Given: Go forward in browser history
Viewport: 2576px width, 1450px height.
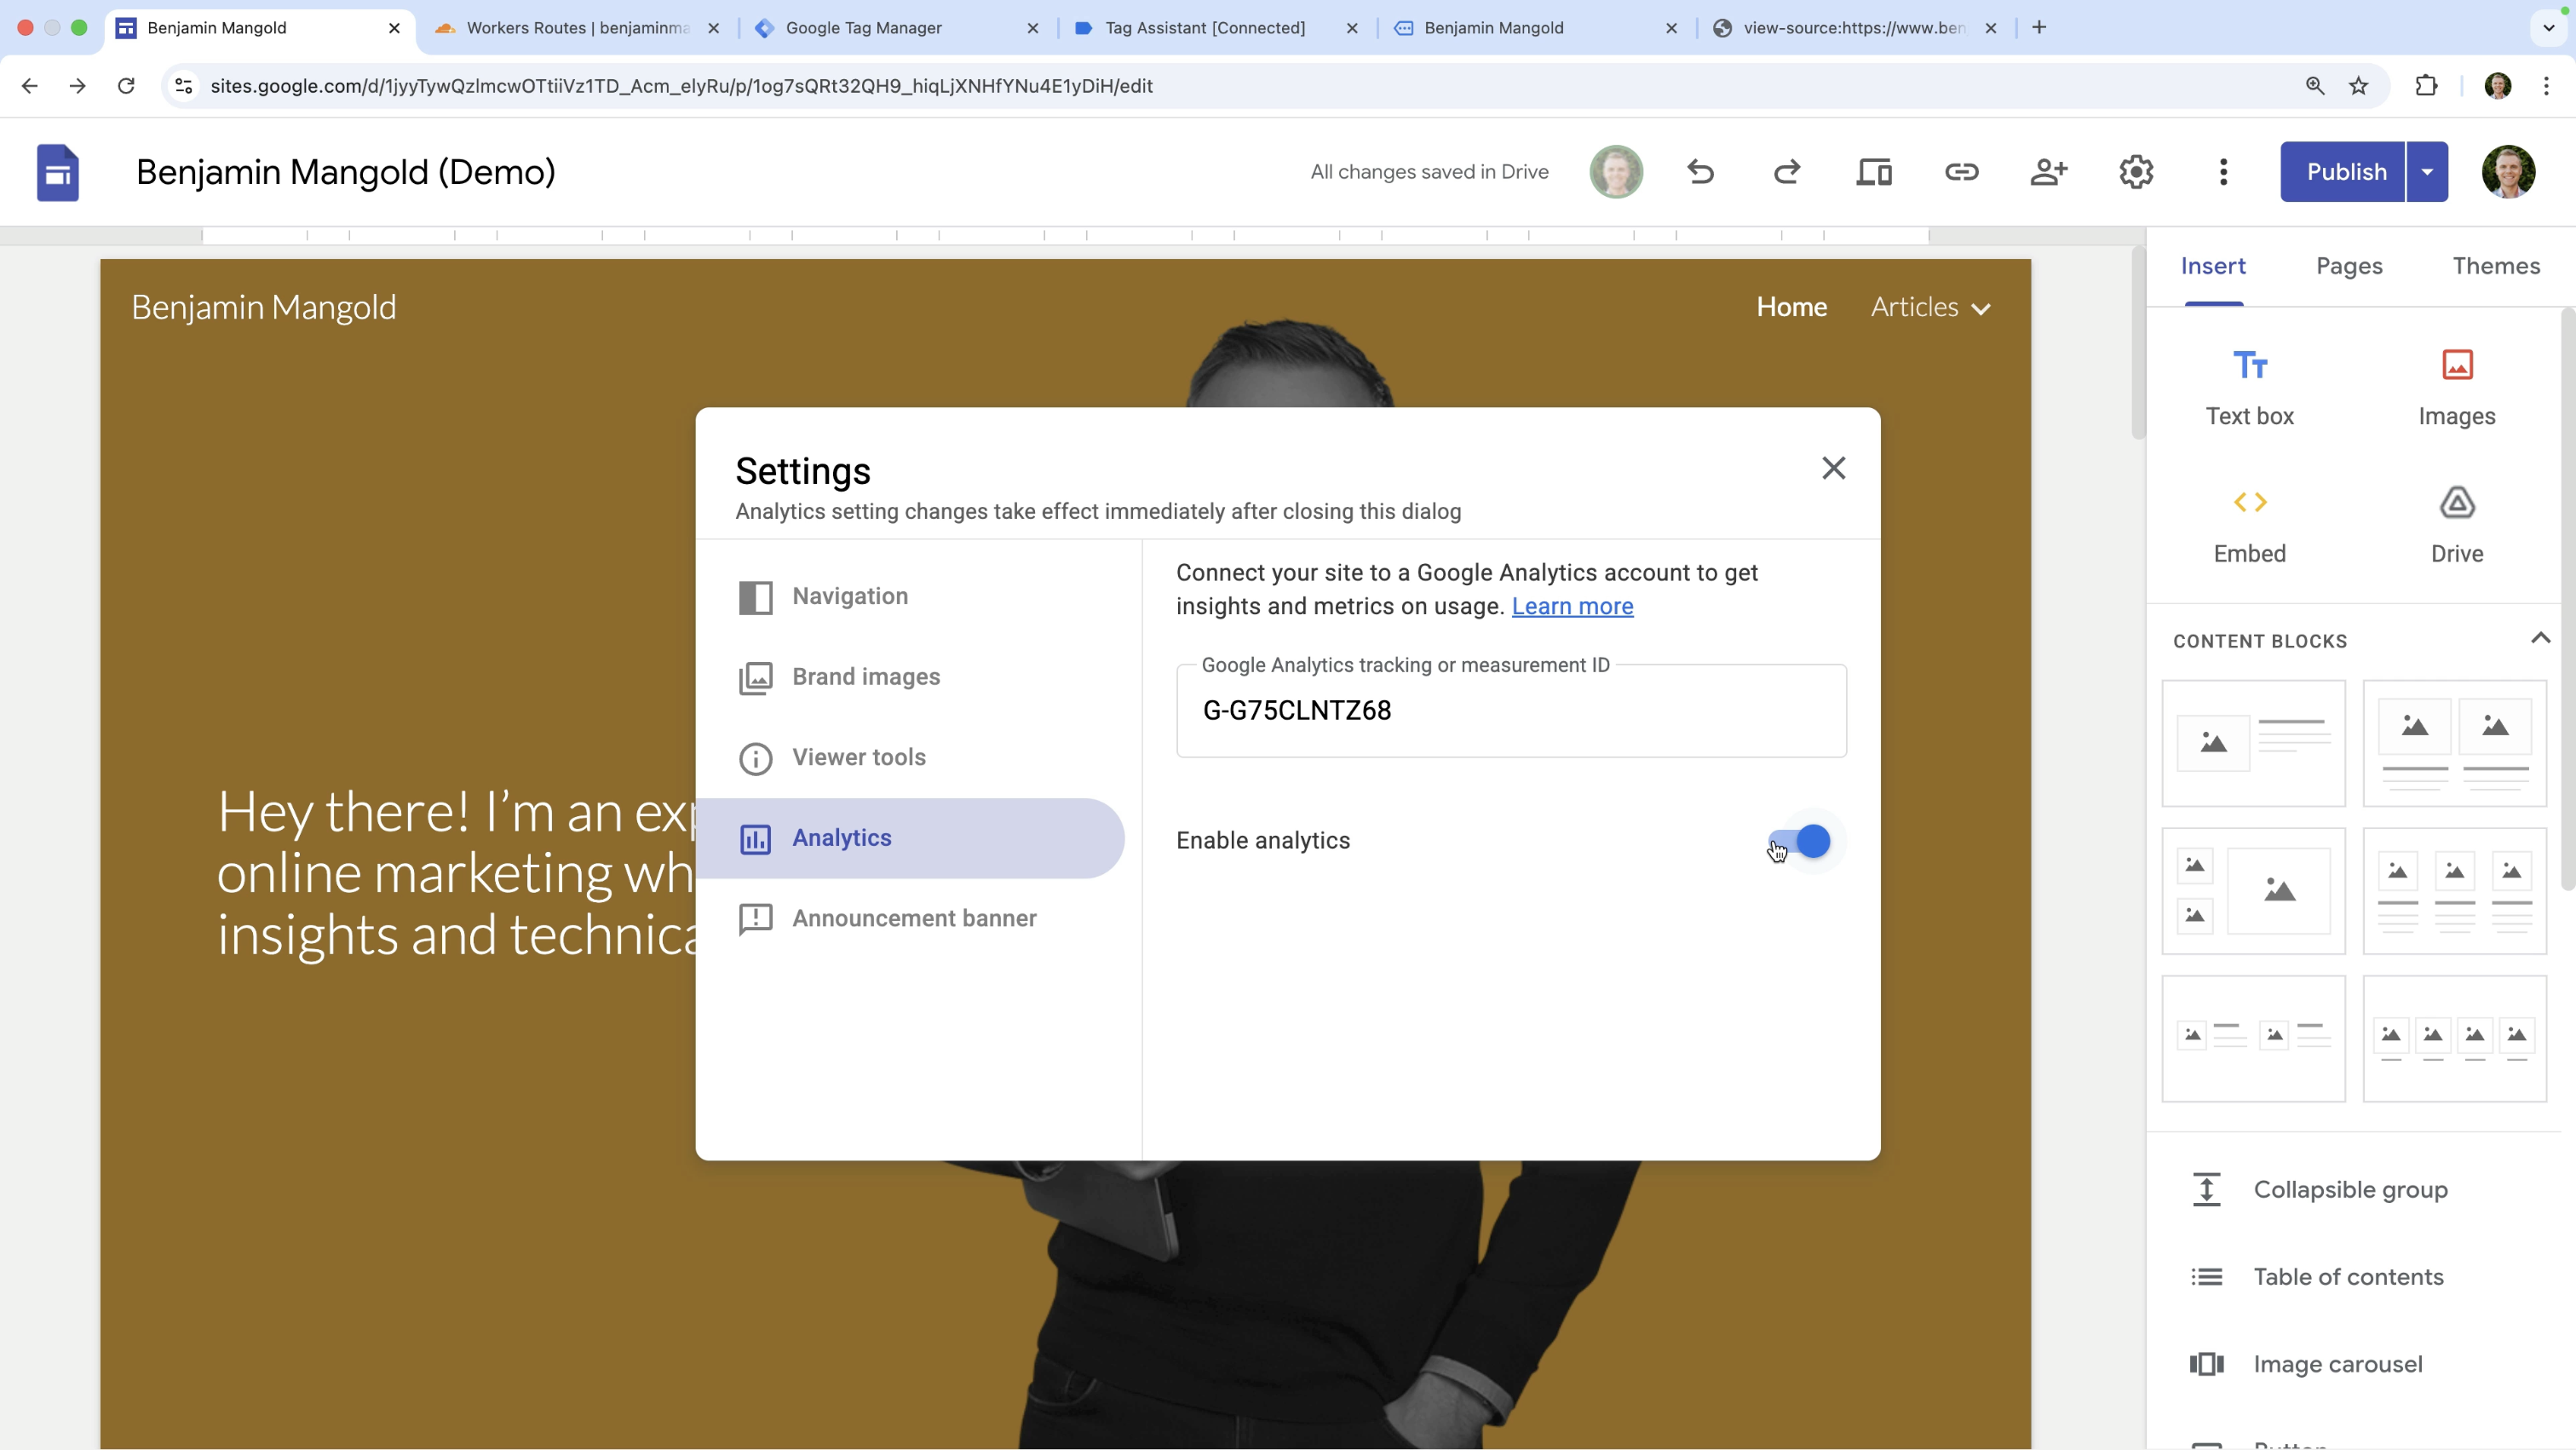Looking at the screenshot, I should (x=77, y=86).
